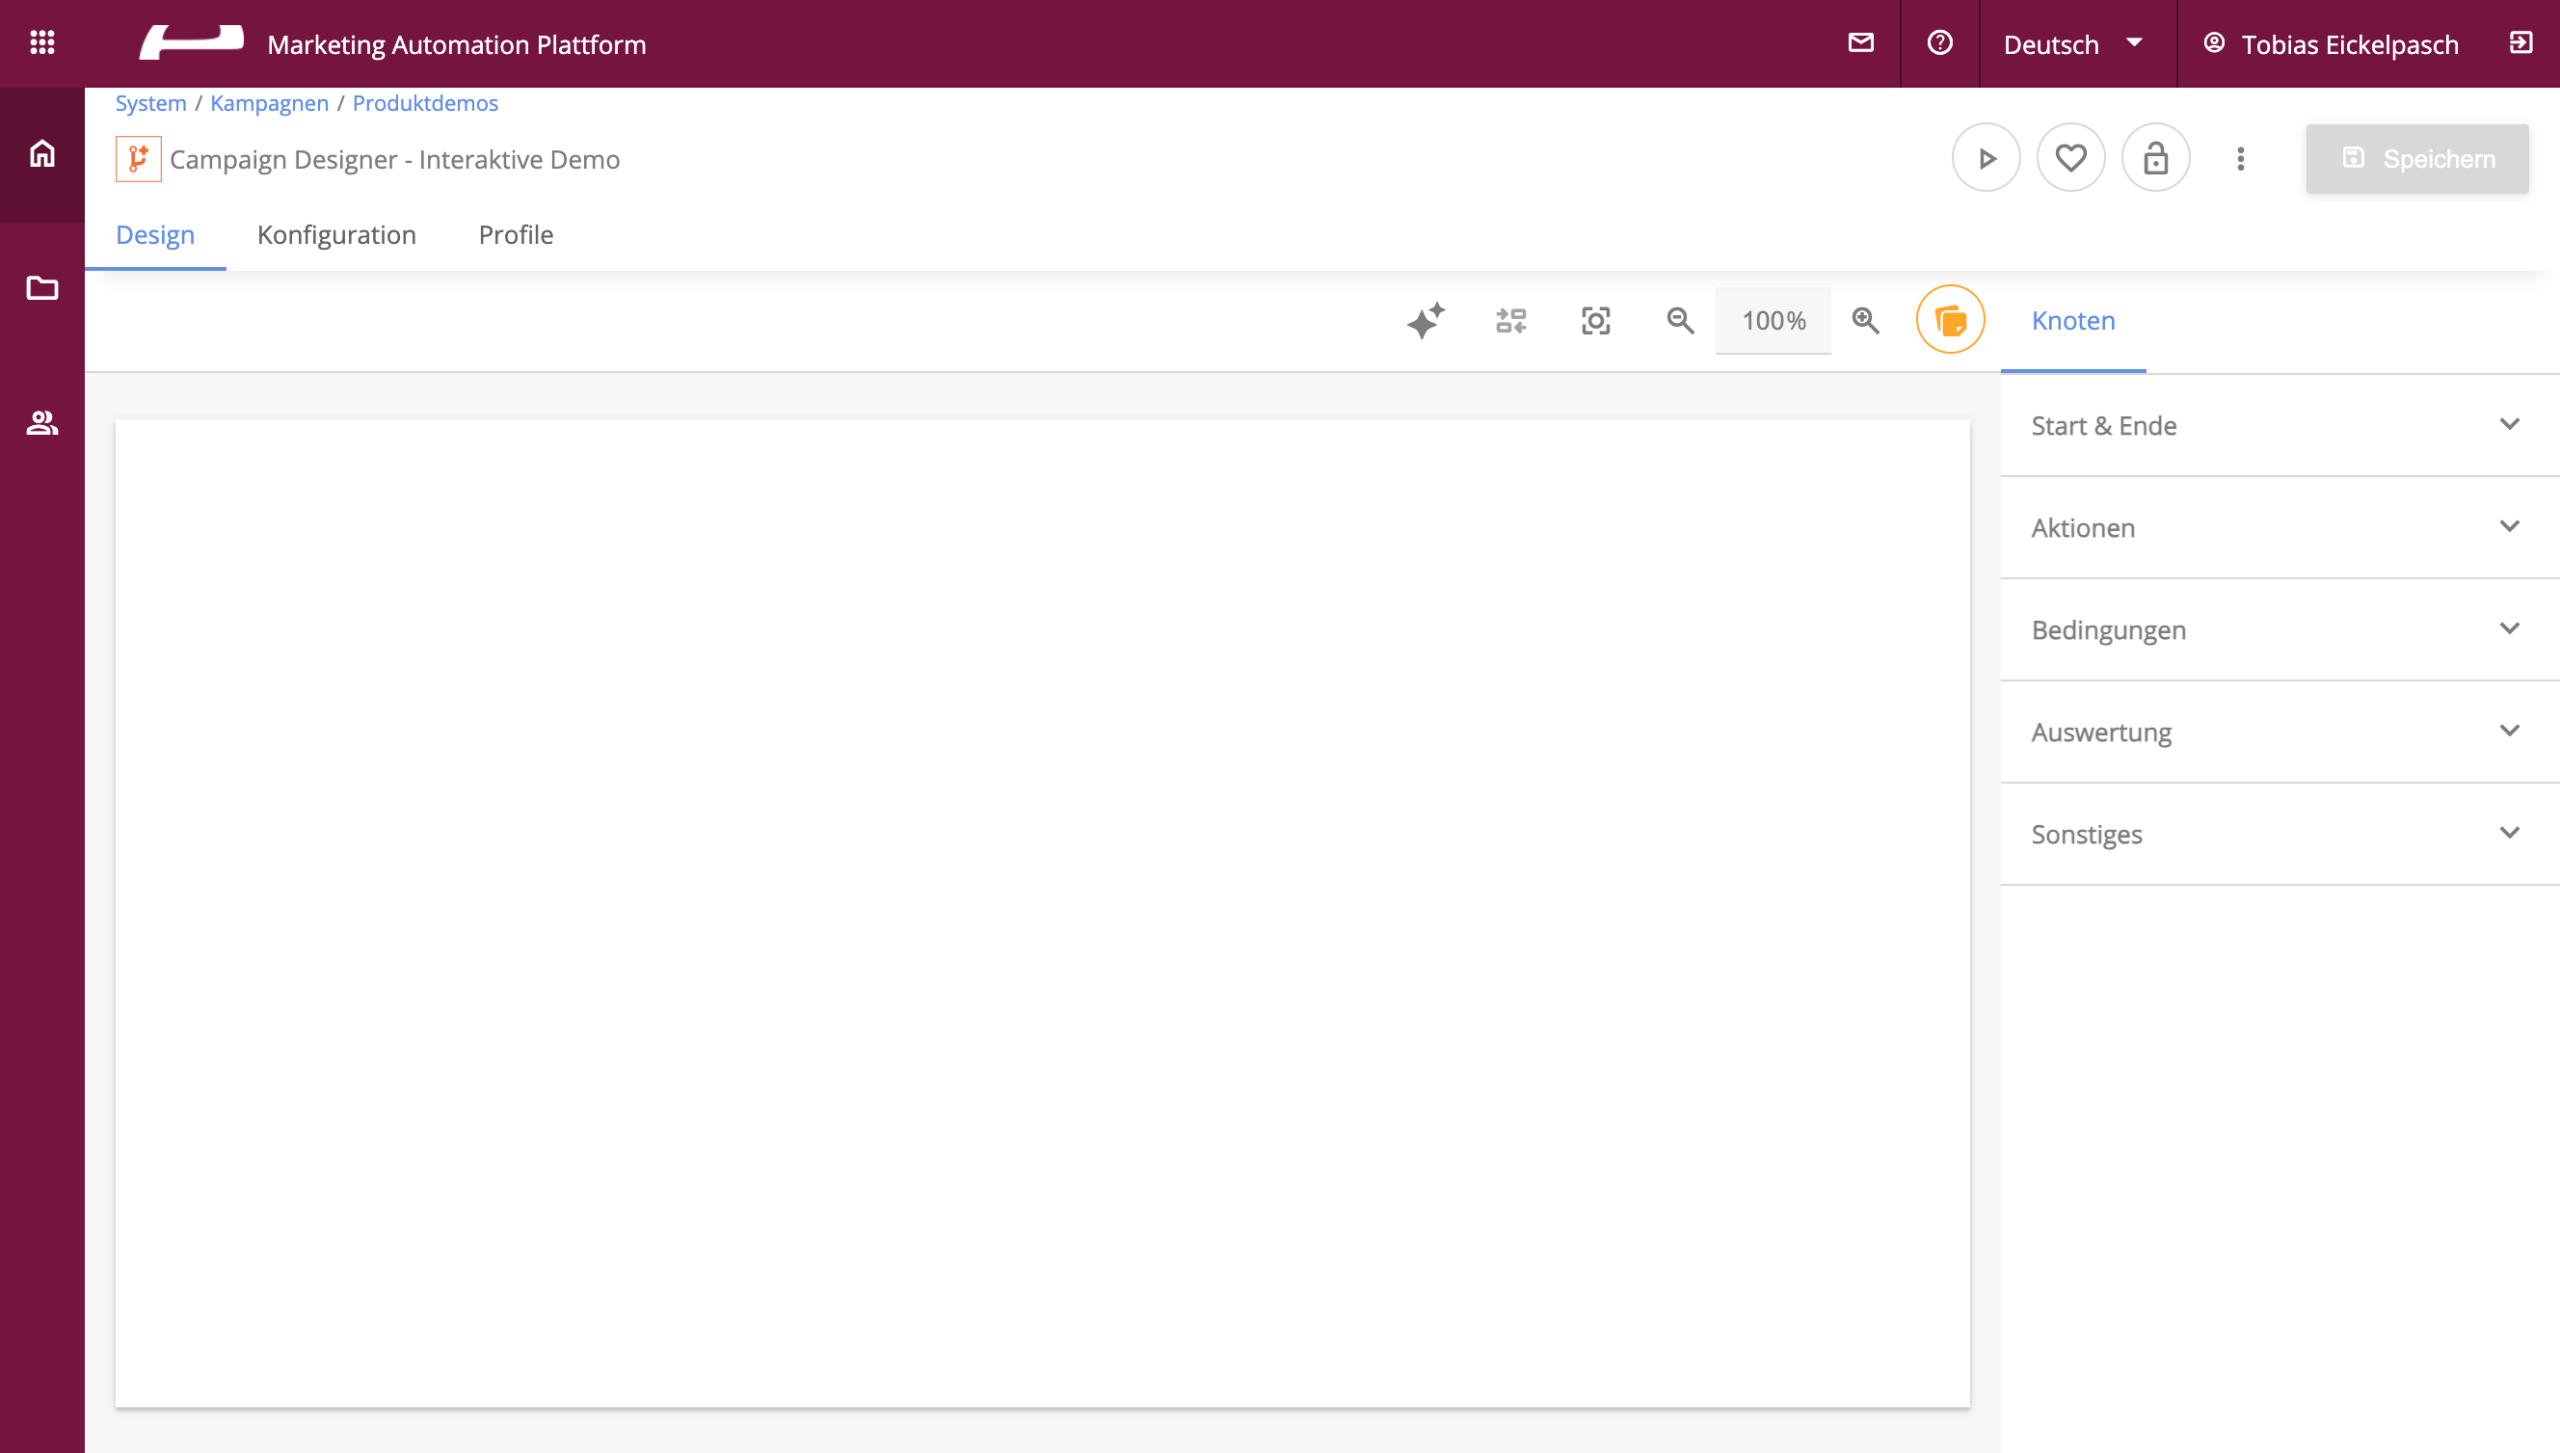Screen dimensions: 2560x1453
Task: Click the fit-to-screen icon
Action: click(1595, 321)
